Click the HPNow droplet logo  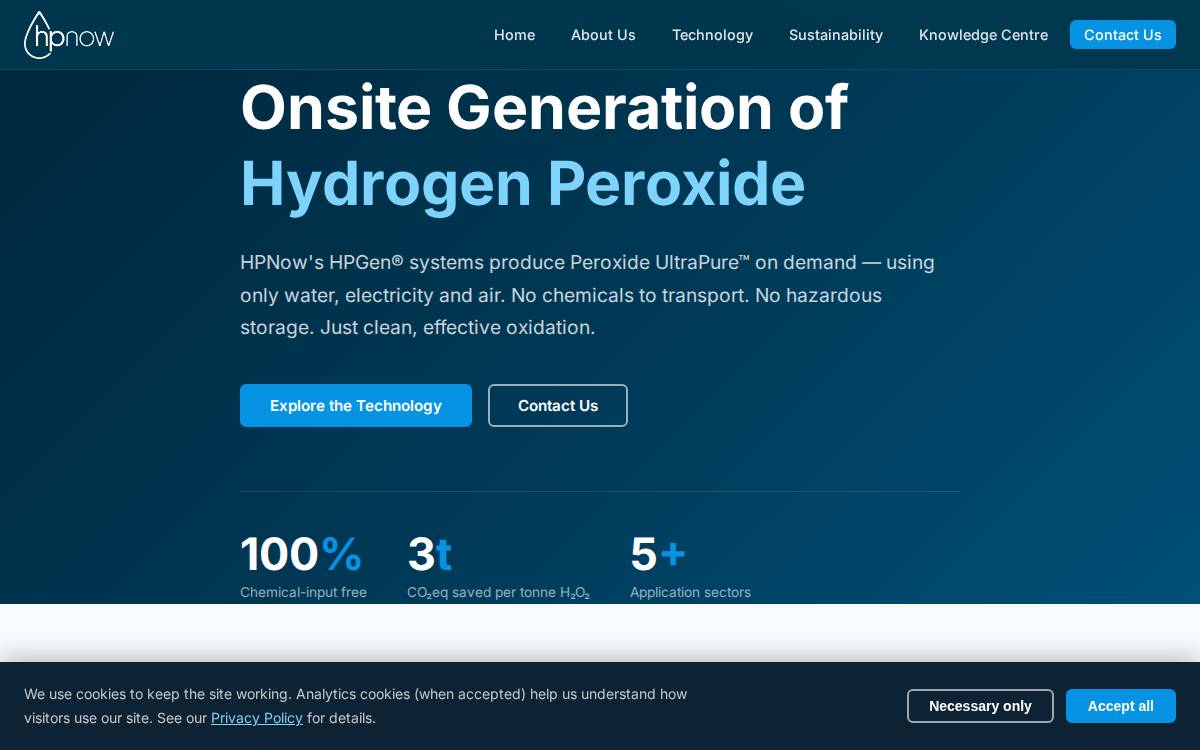pos(69,35)
